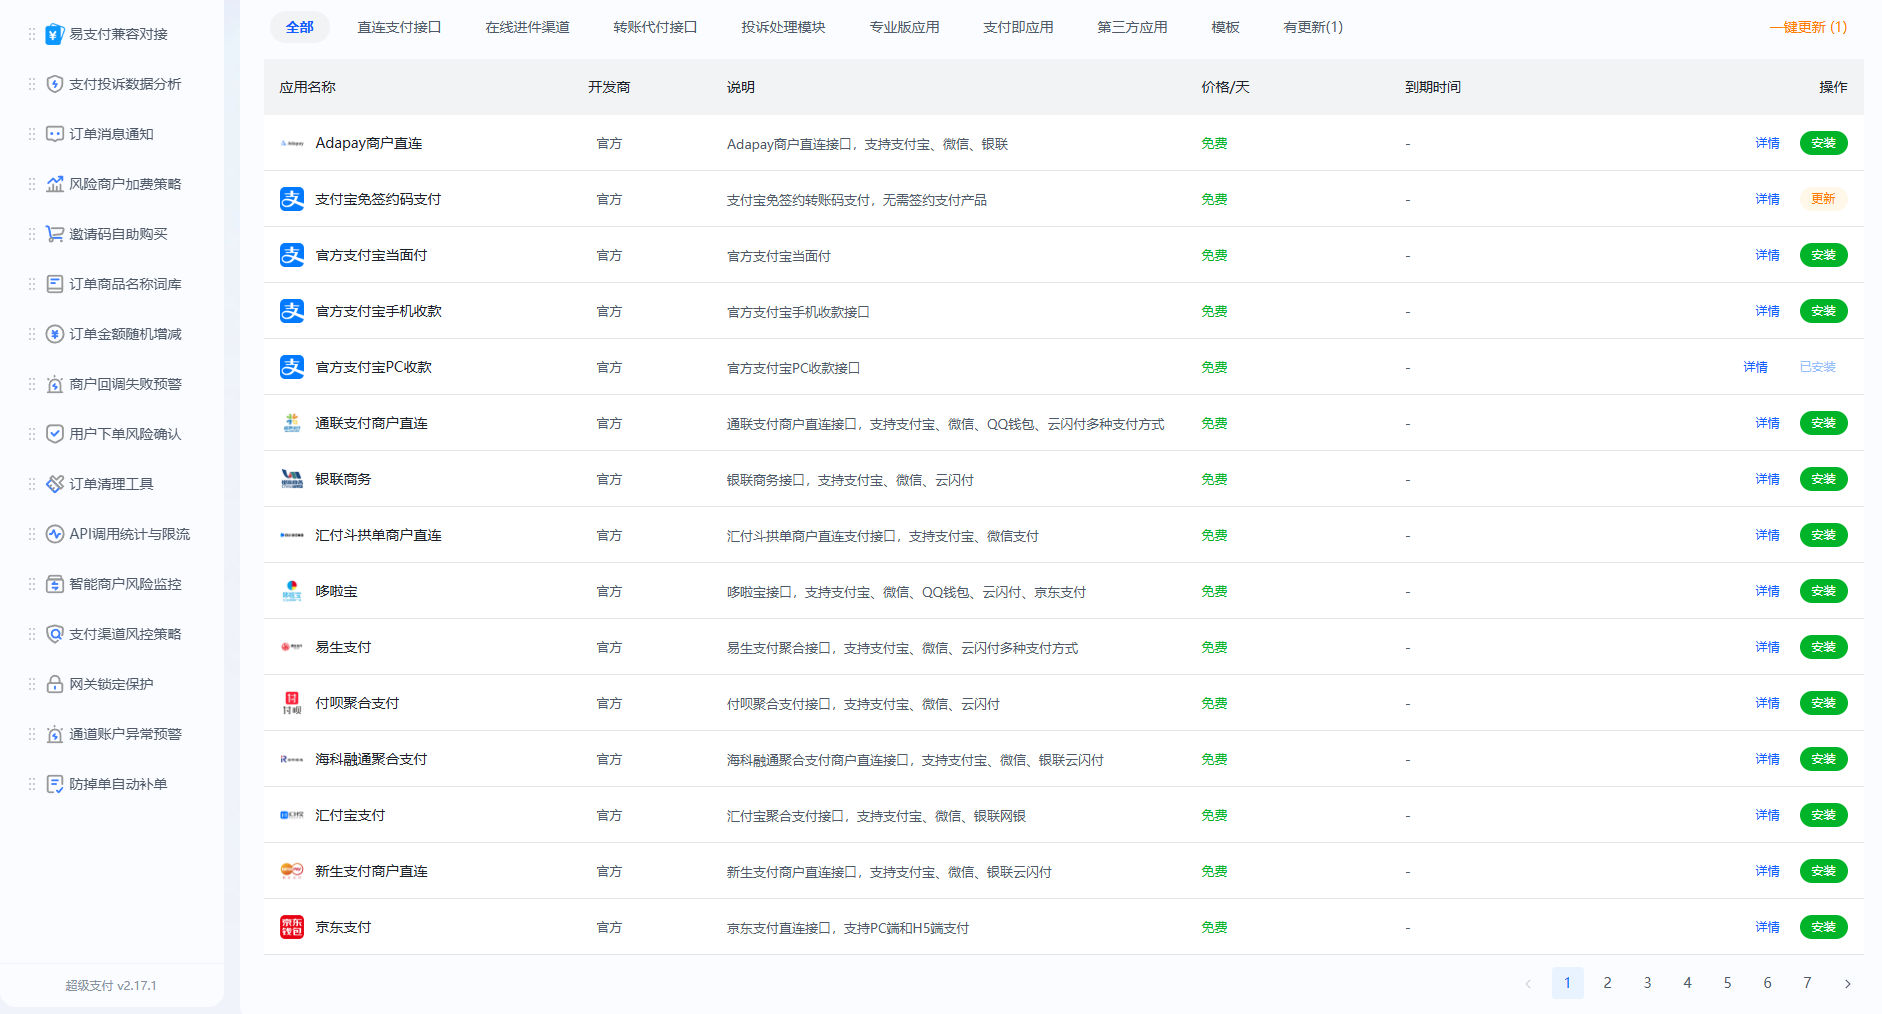Update the 支付宝免签约码支付 app
Image resolution: width=1882 pixels, height=1014 pixels.
coord(1823,199)
